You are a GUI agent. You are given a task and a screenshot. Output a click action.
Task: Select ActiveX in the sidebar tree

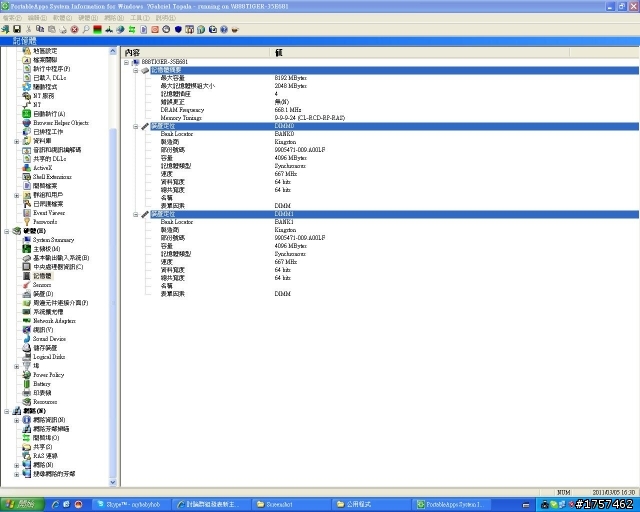[x=42, y=168]
